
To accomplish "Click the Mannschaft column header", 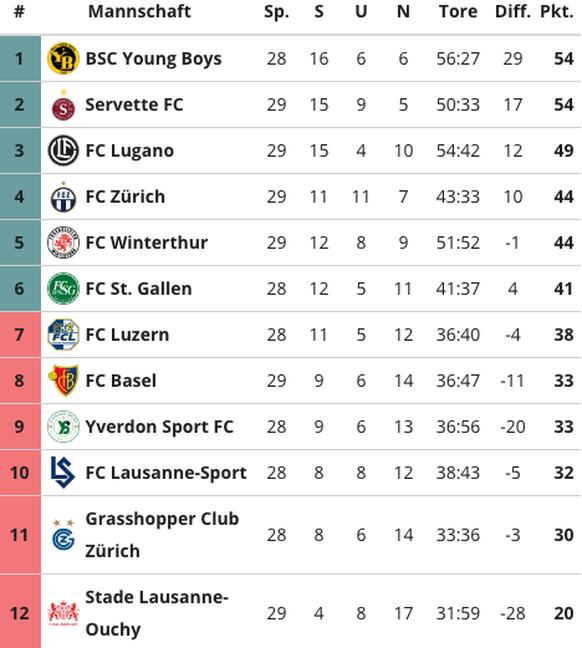I will [139, 12].
